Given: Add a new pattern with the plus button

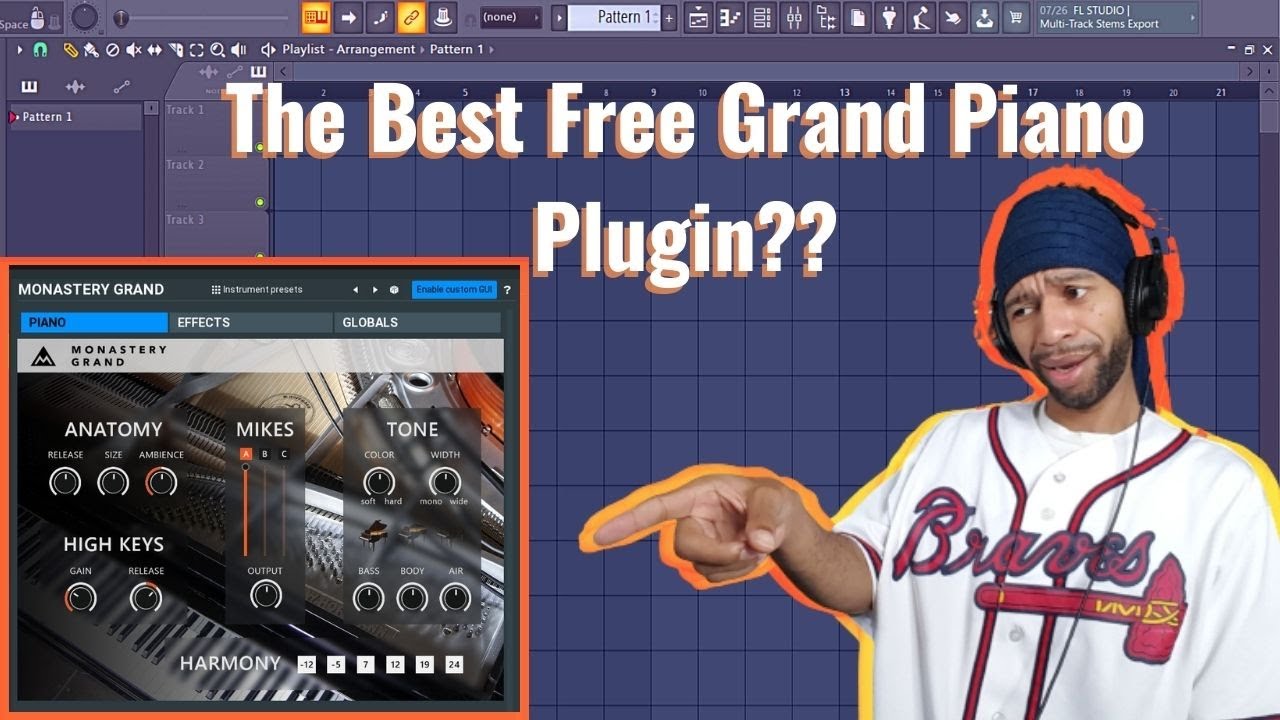Looking at the screenshot, I should [669, 17].
